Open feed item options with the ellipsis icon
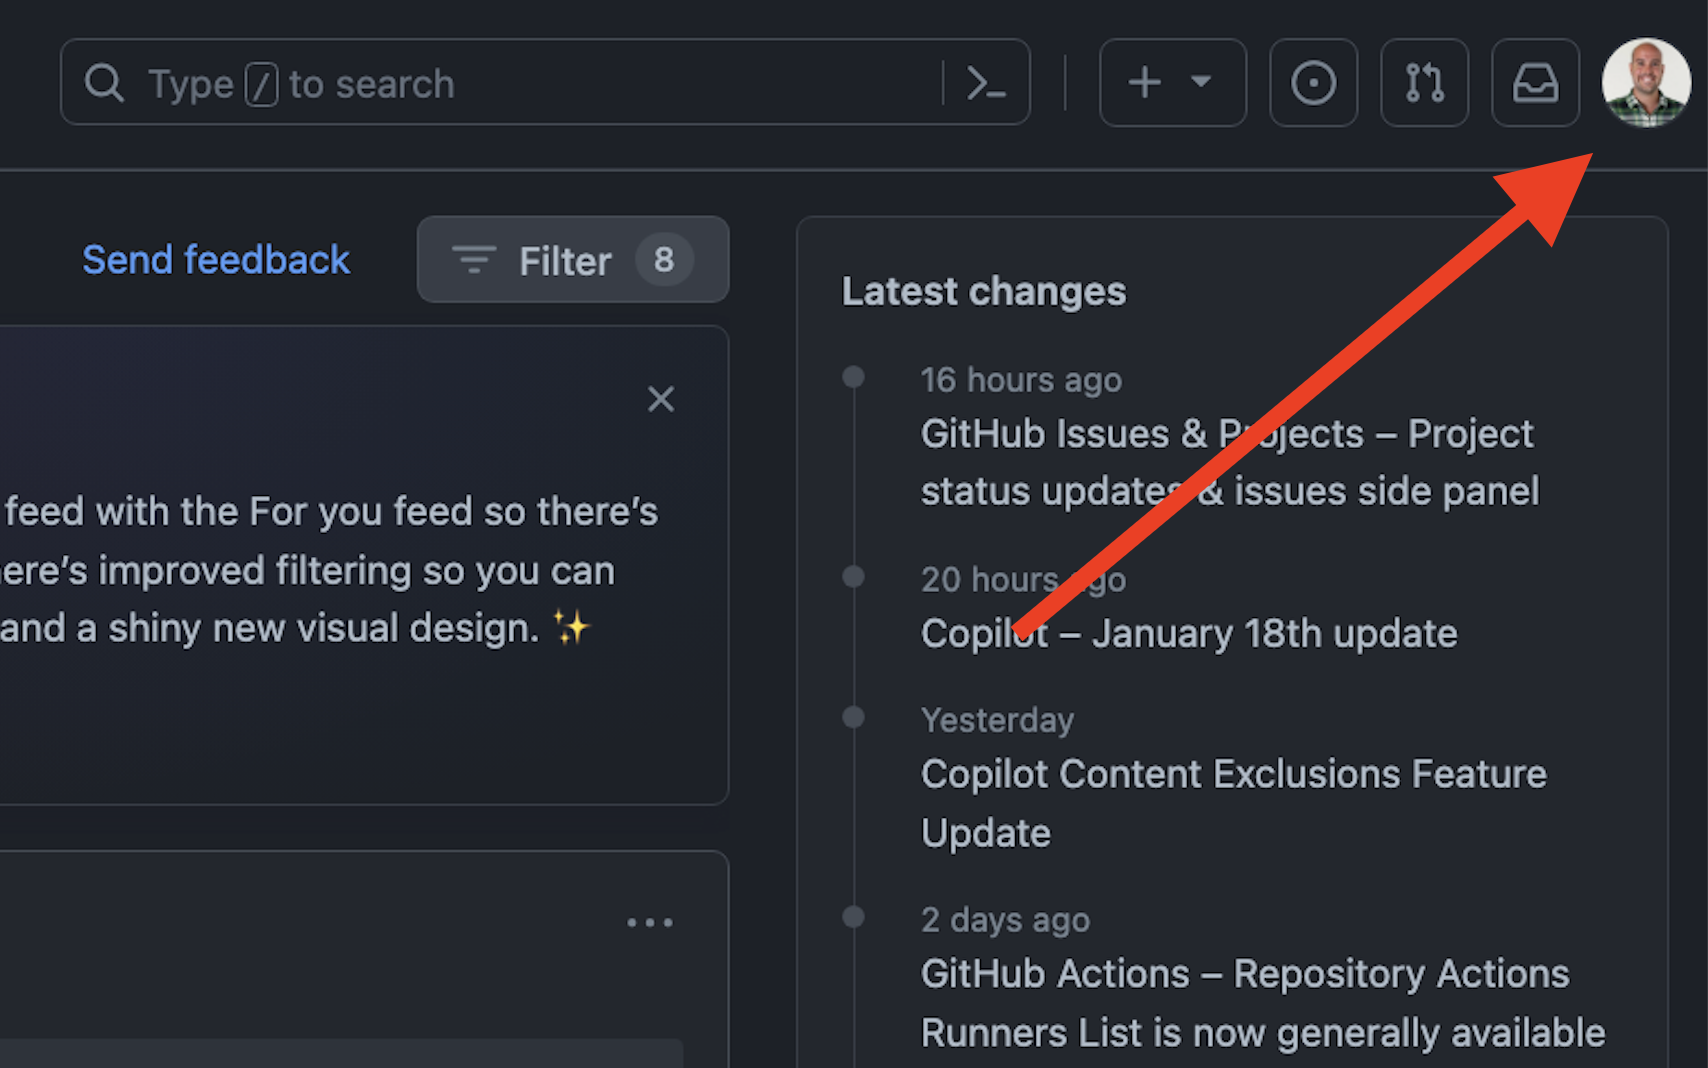The image size is (1708, 1068). [651, 922]
